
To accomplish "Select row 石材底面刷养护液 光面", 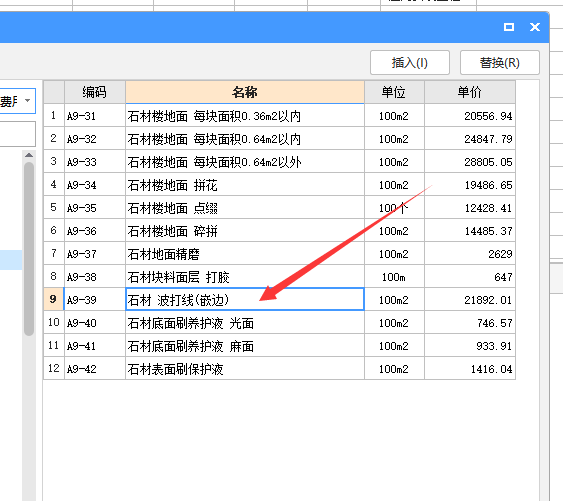I will (245, 323).
